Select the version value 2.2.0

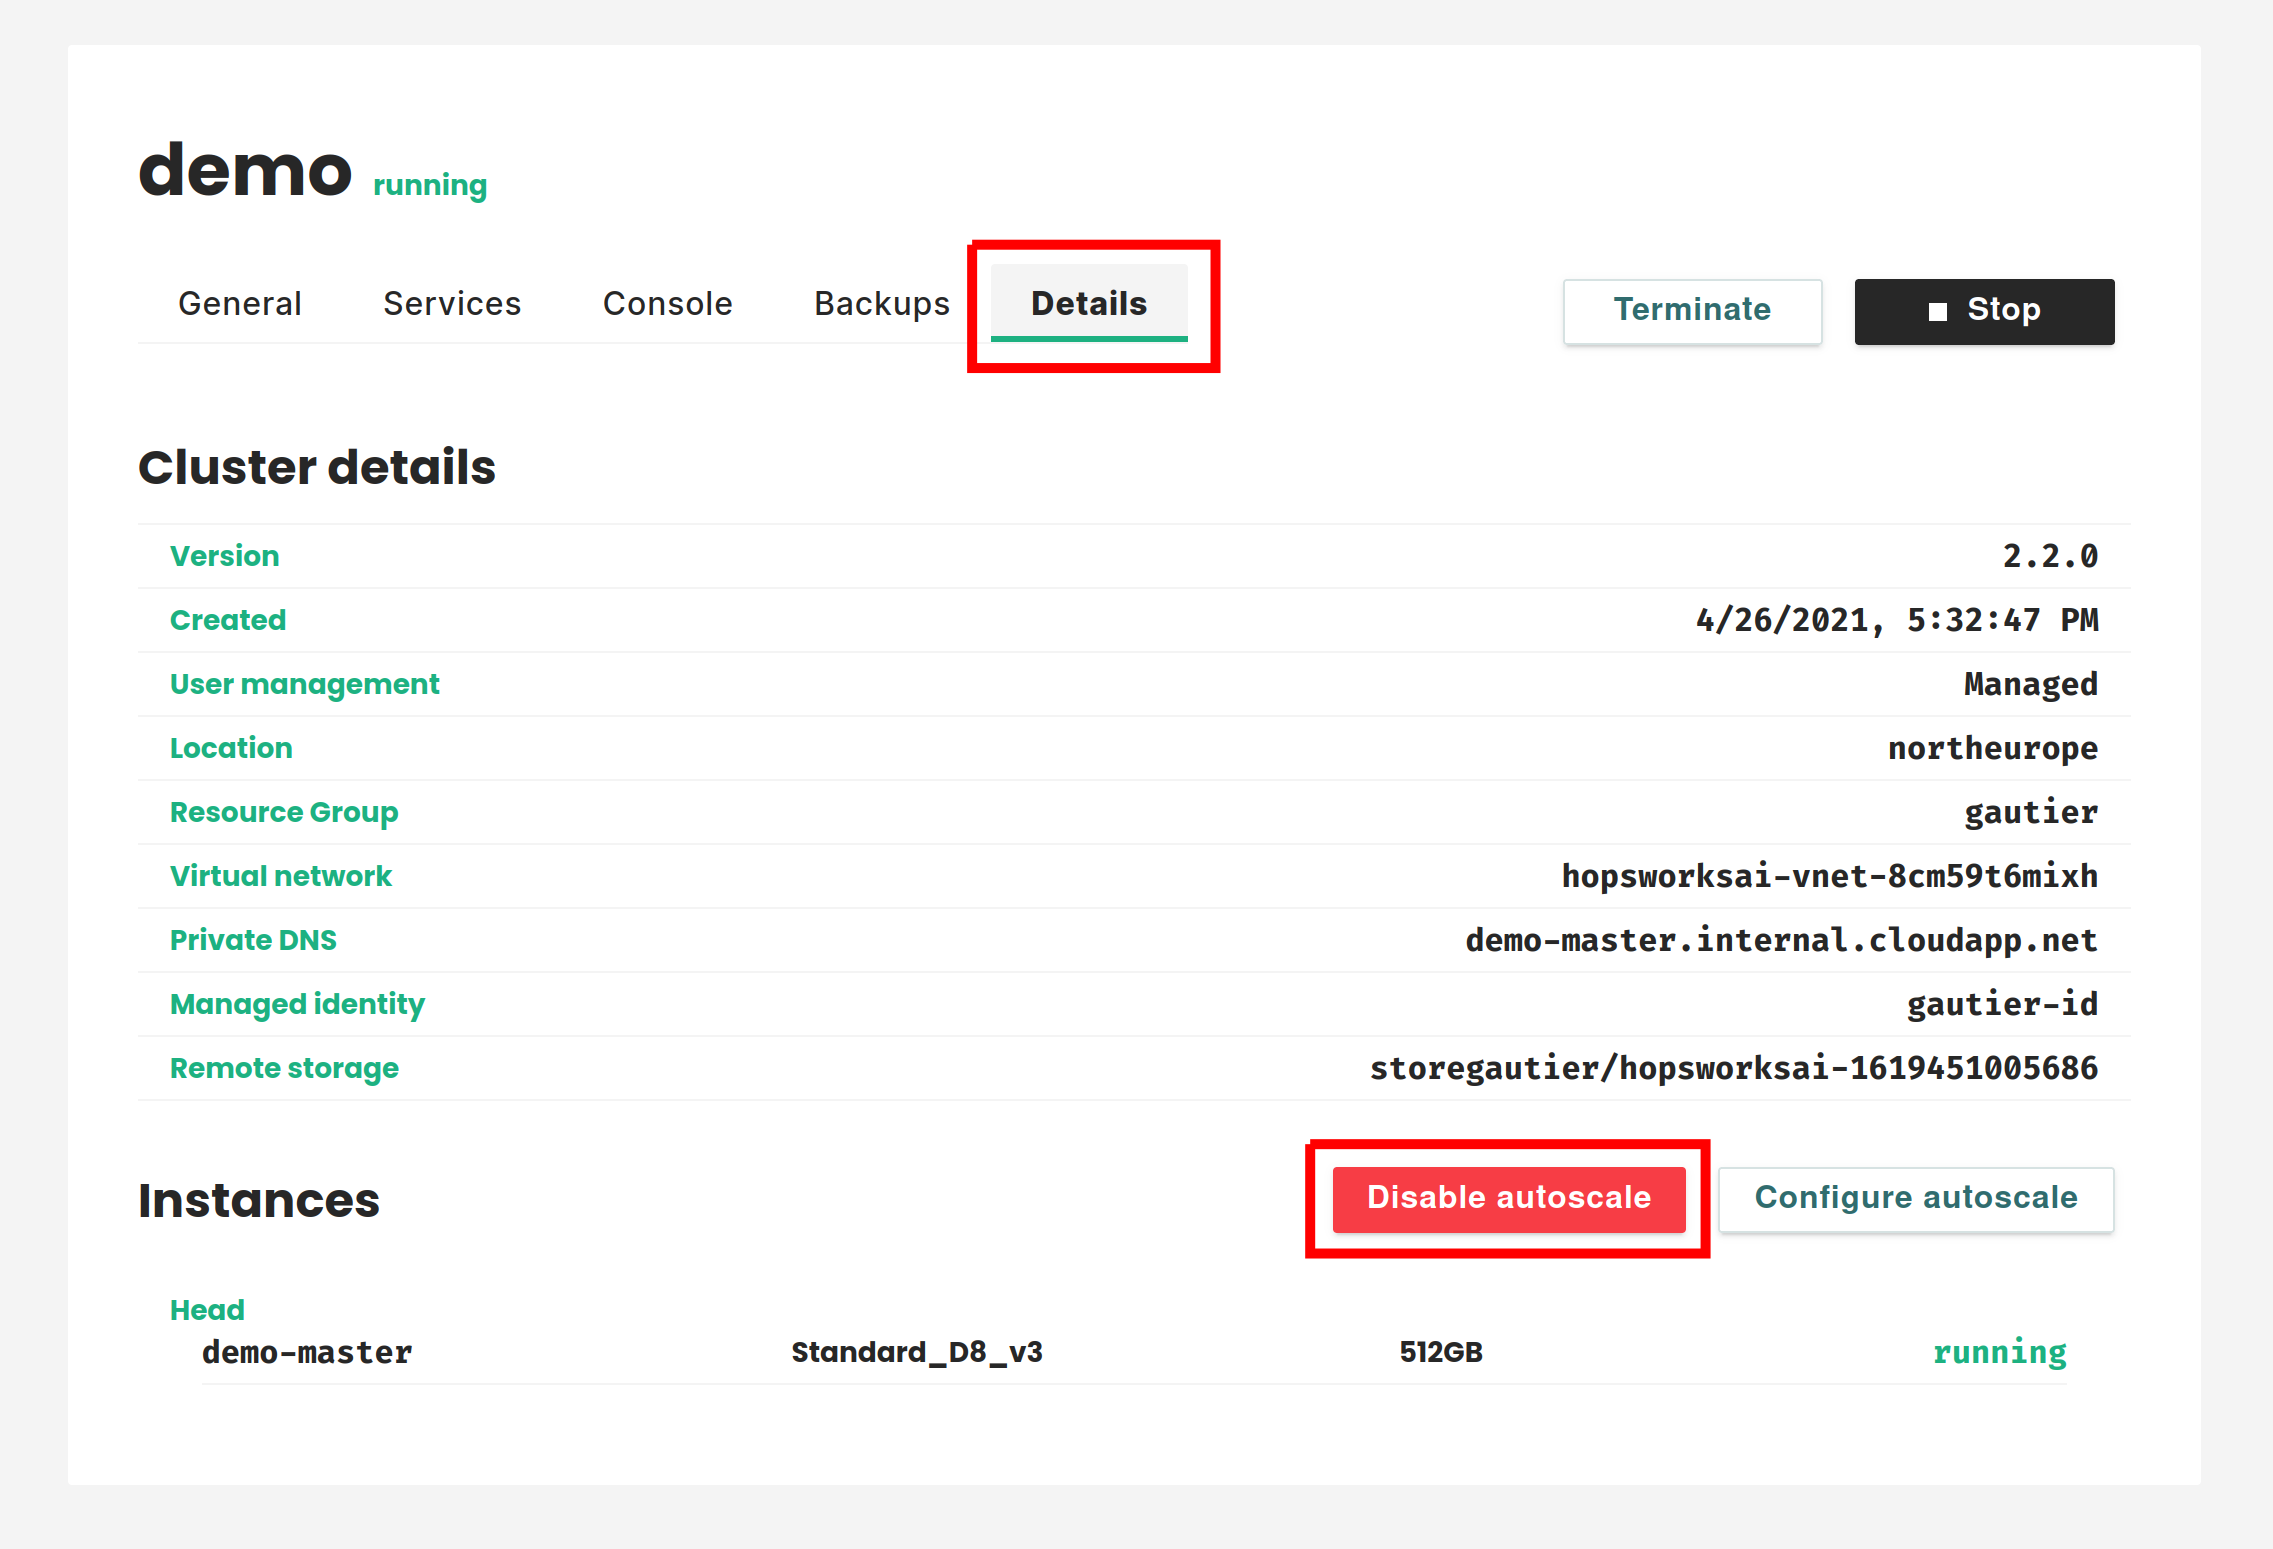[x=2049, y=556]
